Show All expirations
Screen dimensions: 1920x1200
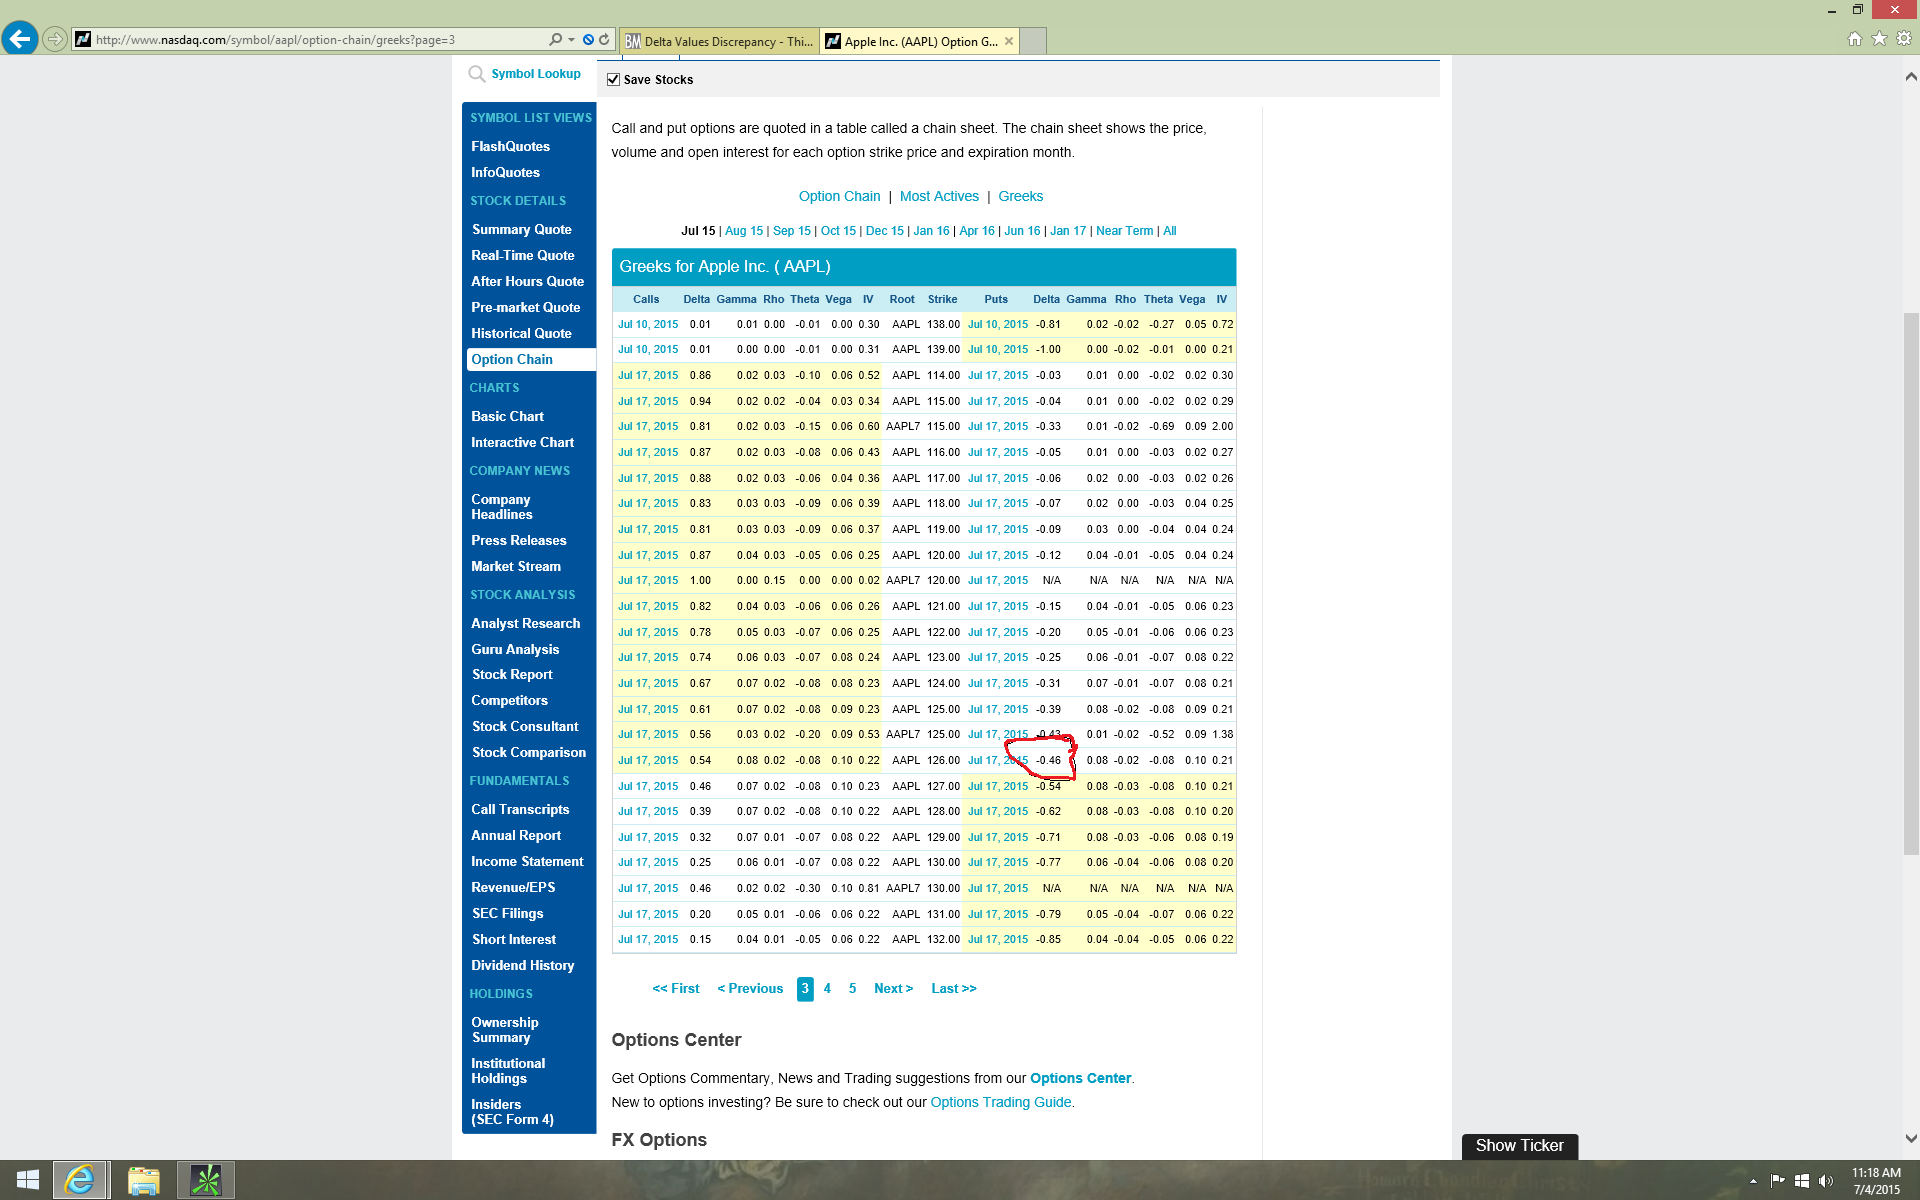tap(1170, 231)
